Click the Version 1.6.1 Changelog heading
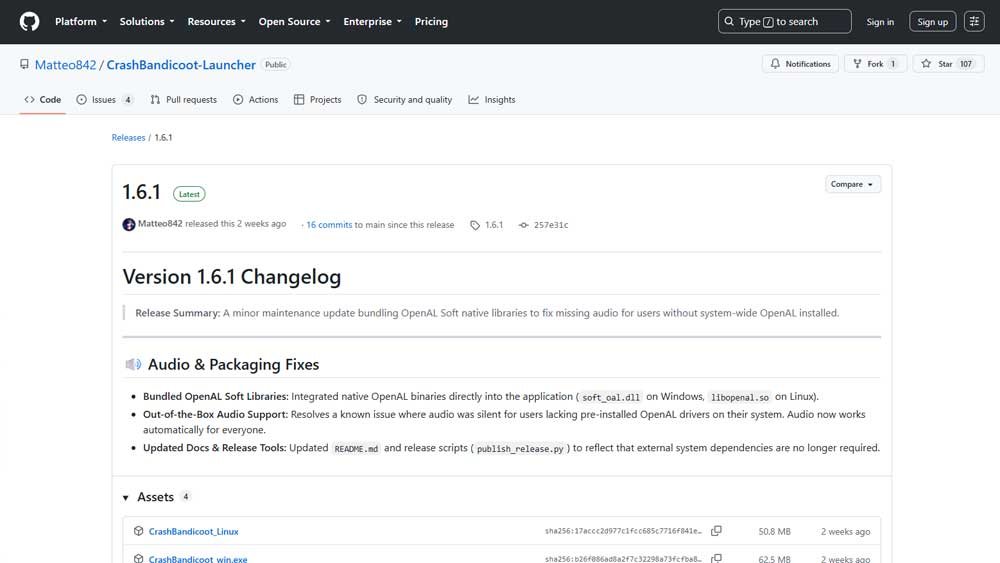1000x563 pixels. (232, 277)
